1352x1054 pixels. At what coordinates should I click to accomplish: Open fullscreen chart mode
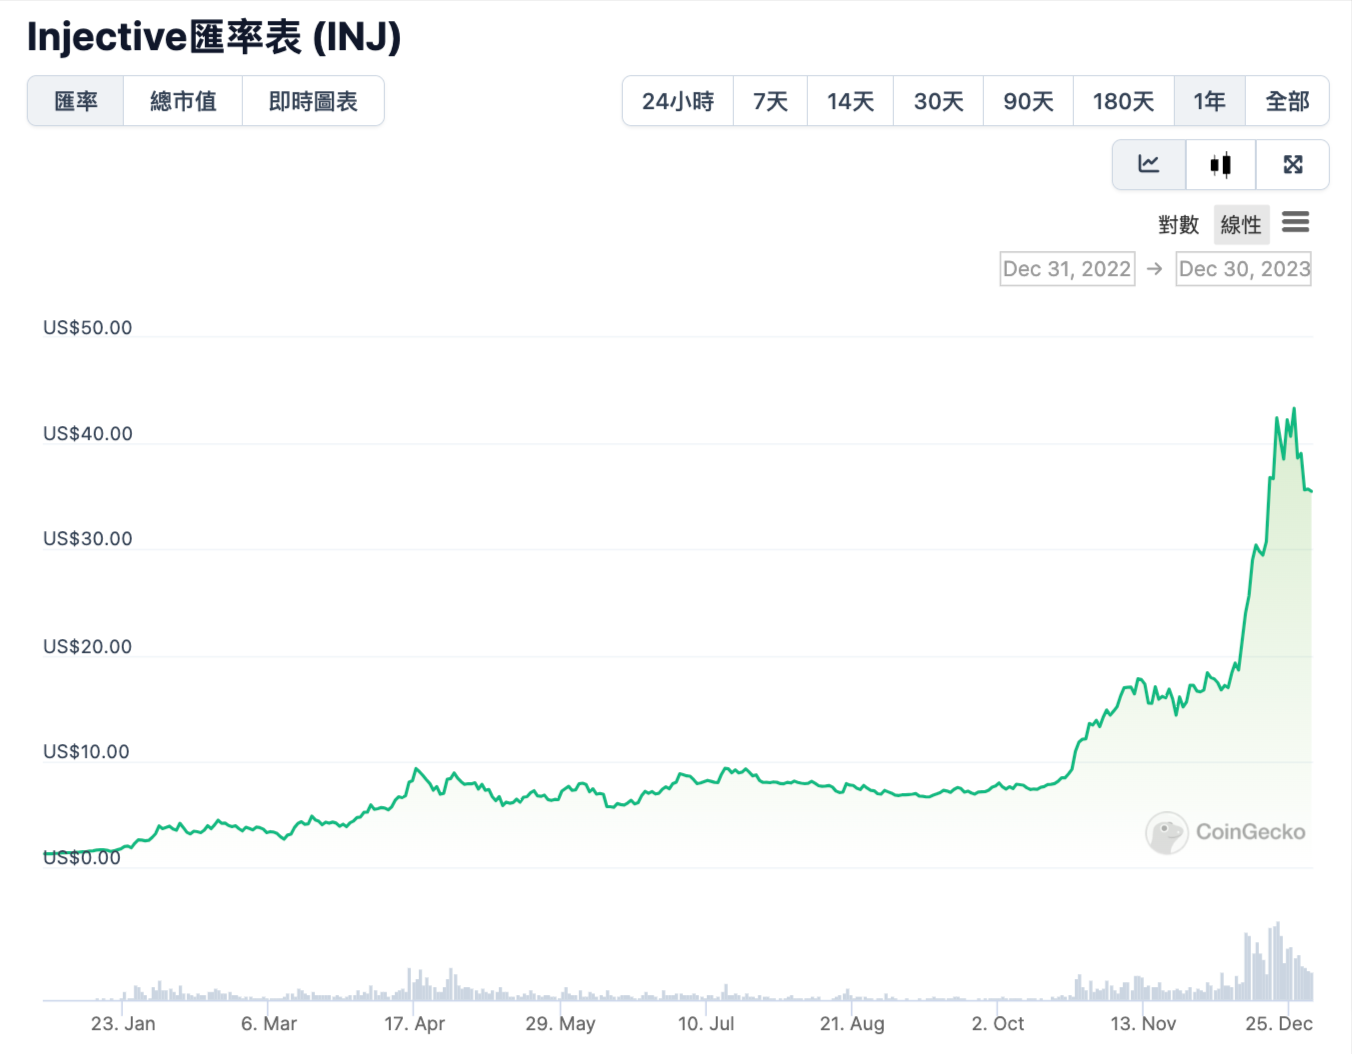[x=1293, y=164]
